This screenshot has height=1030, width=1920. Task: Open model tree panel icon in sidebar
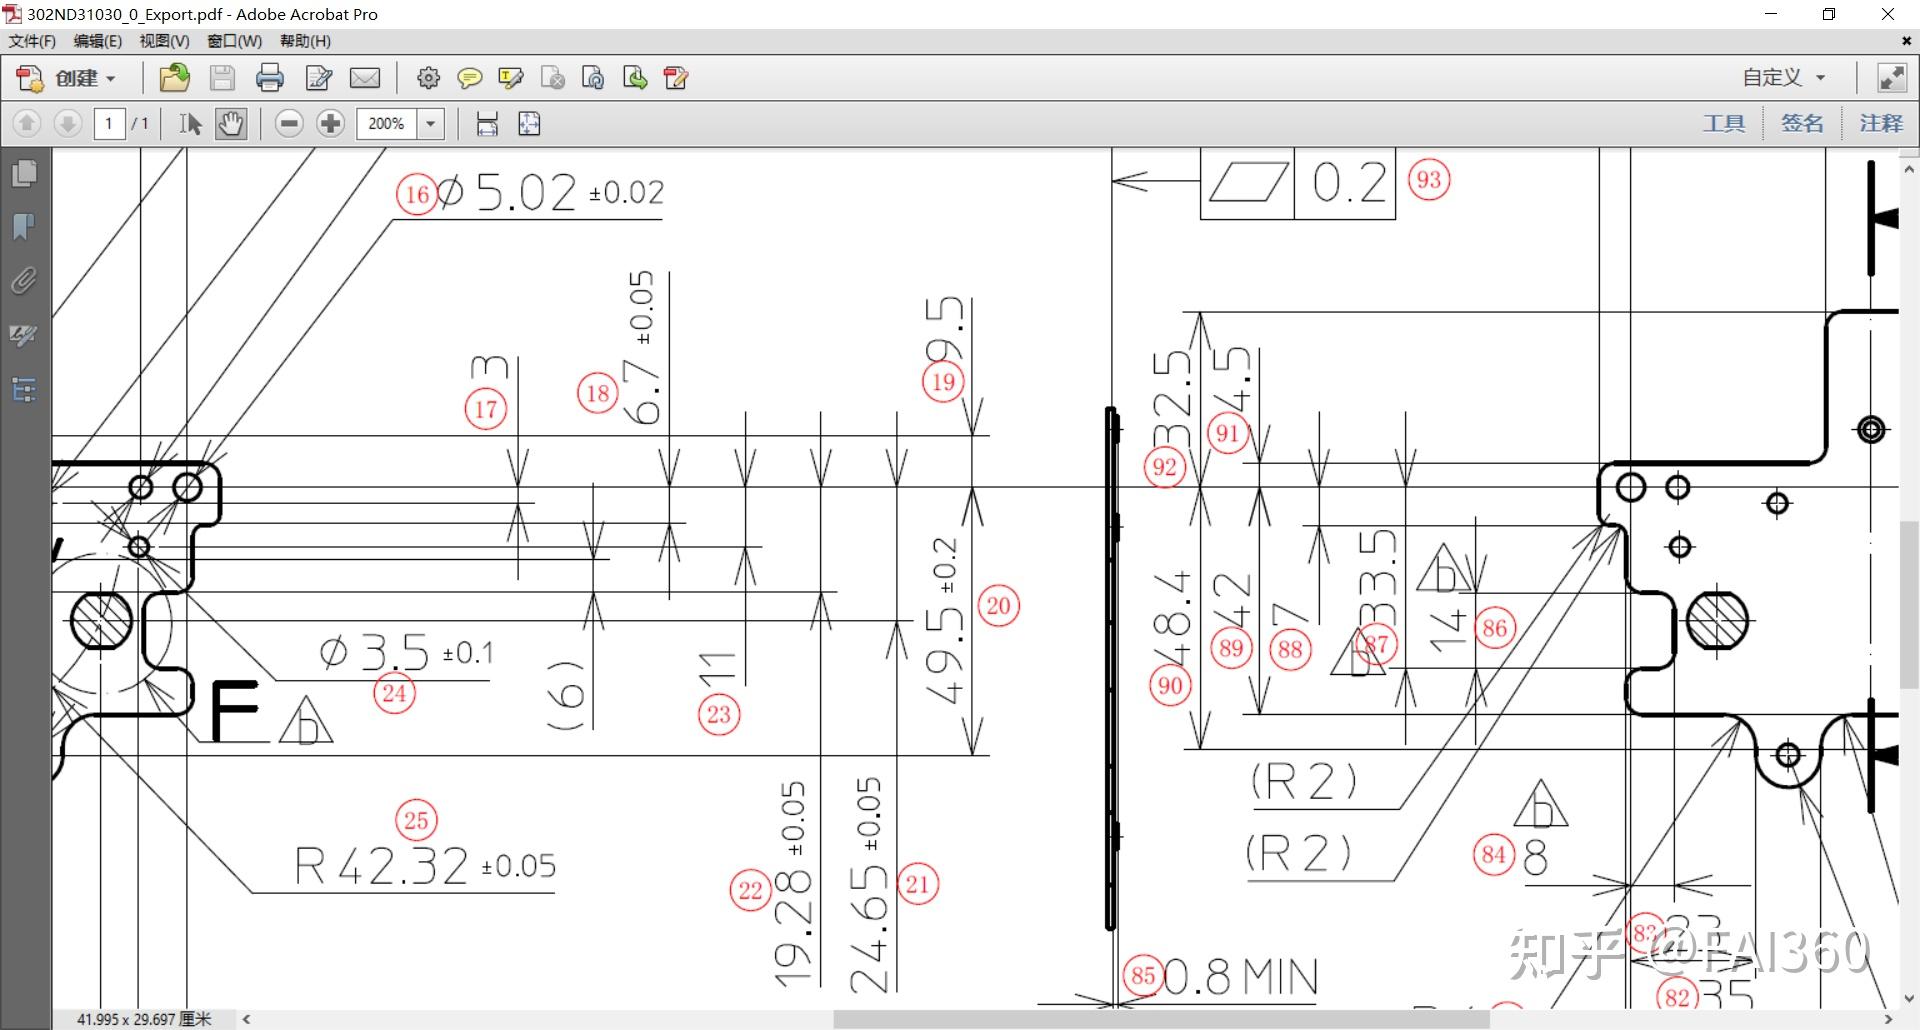[24, 389]
